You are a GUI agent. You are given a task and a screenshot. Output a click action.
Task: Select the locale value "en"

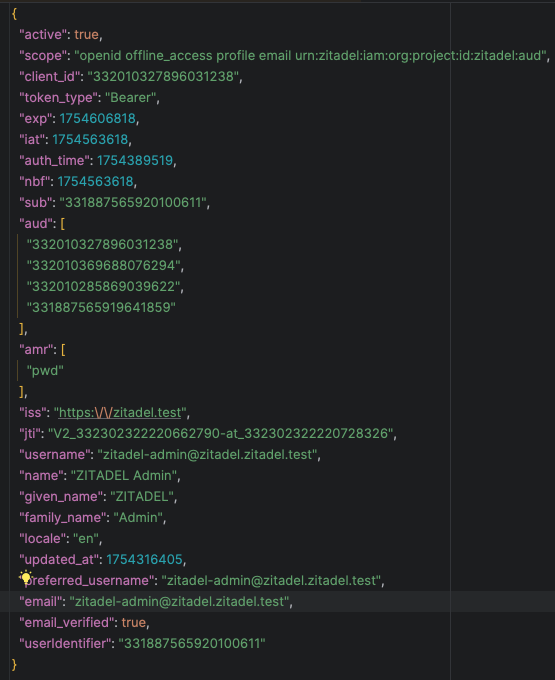point(86,539)
